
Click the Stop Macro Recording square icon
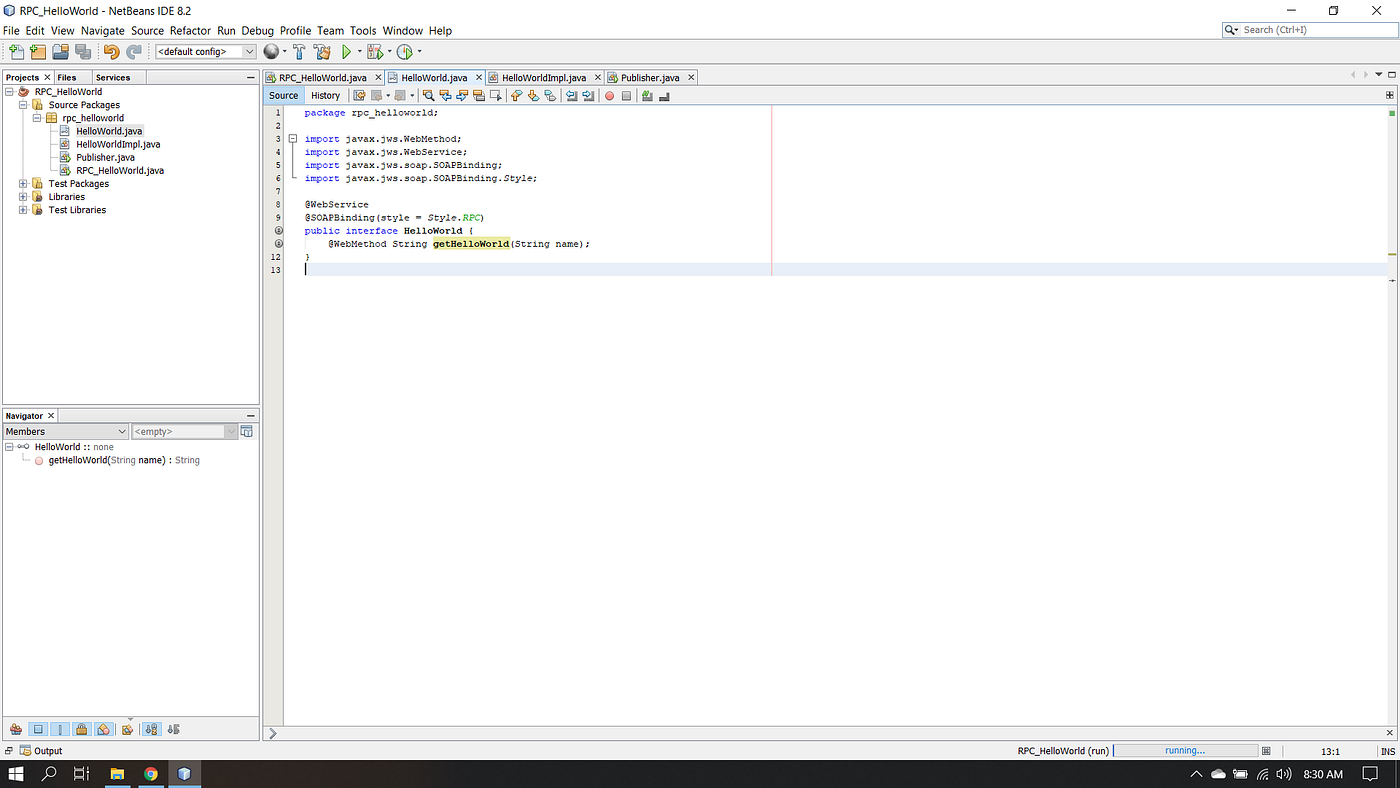pos(626,96)
